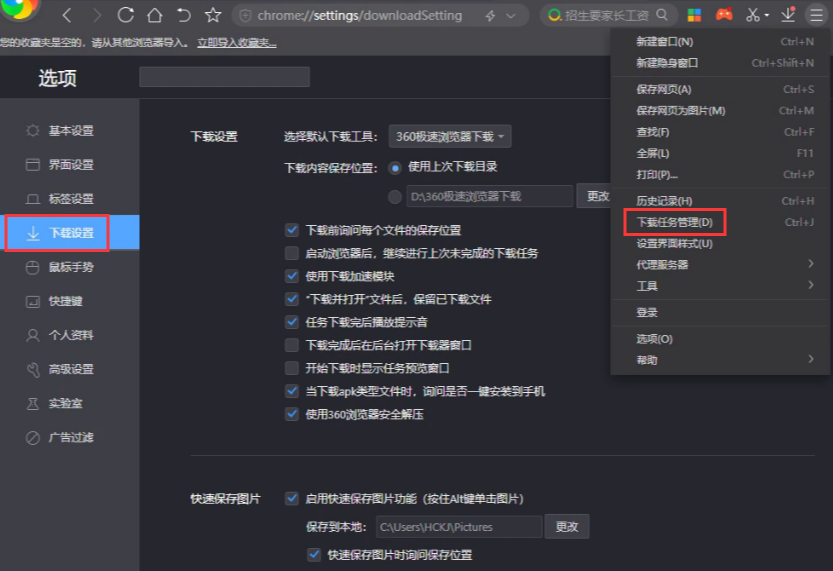Click the undo closed tab icon

click(183, 15)
